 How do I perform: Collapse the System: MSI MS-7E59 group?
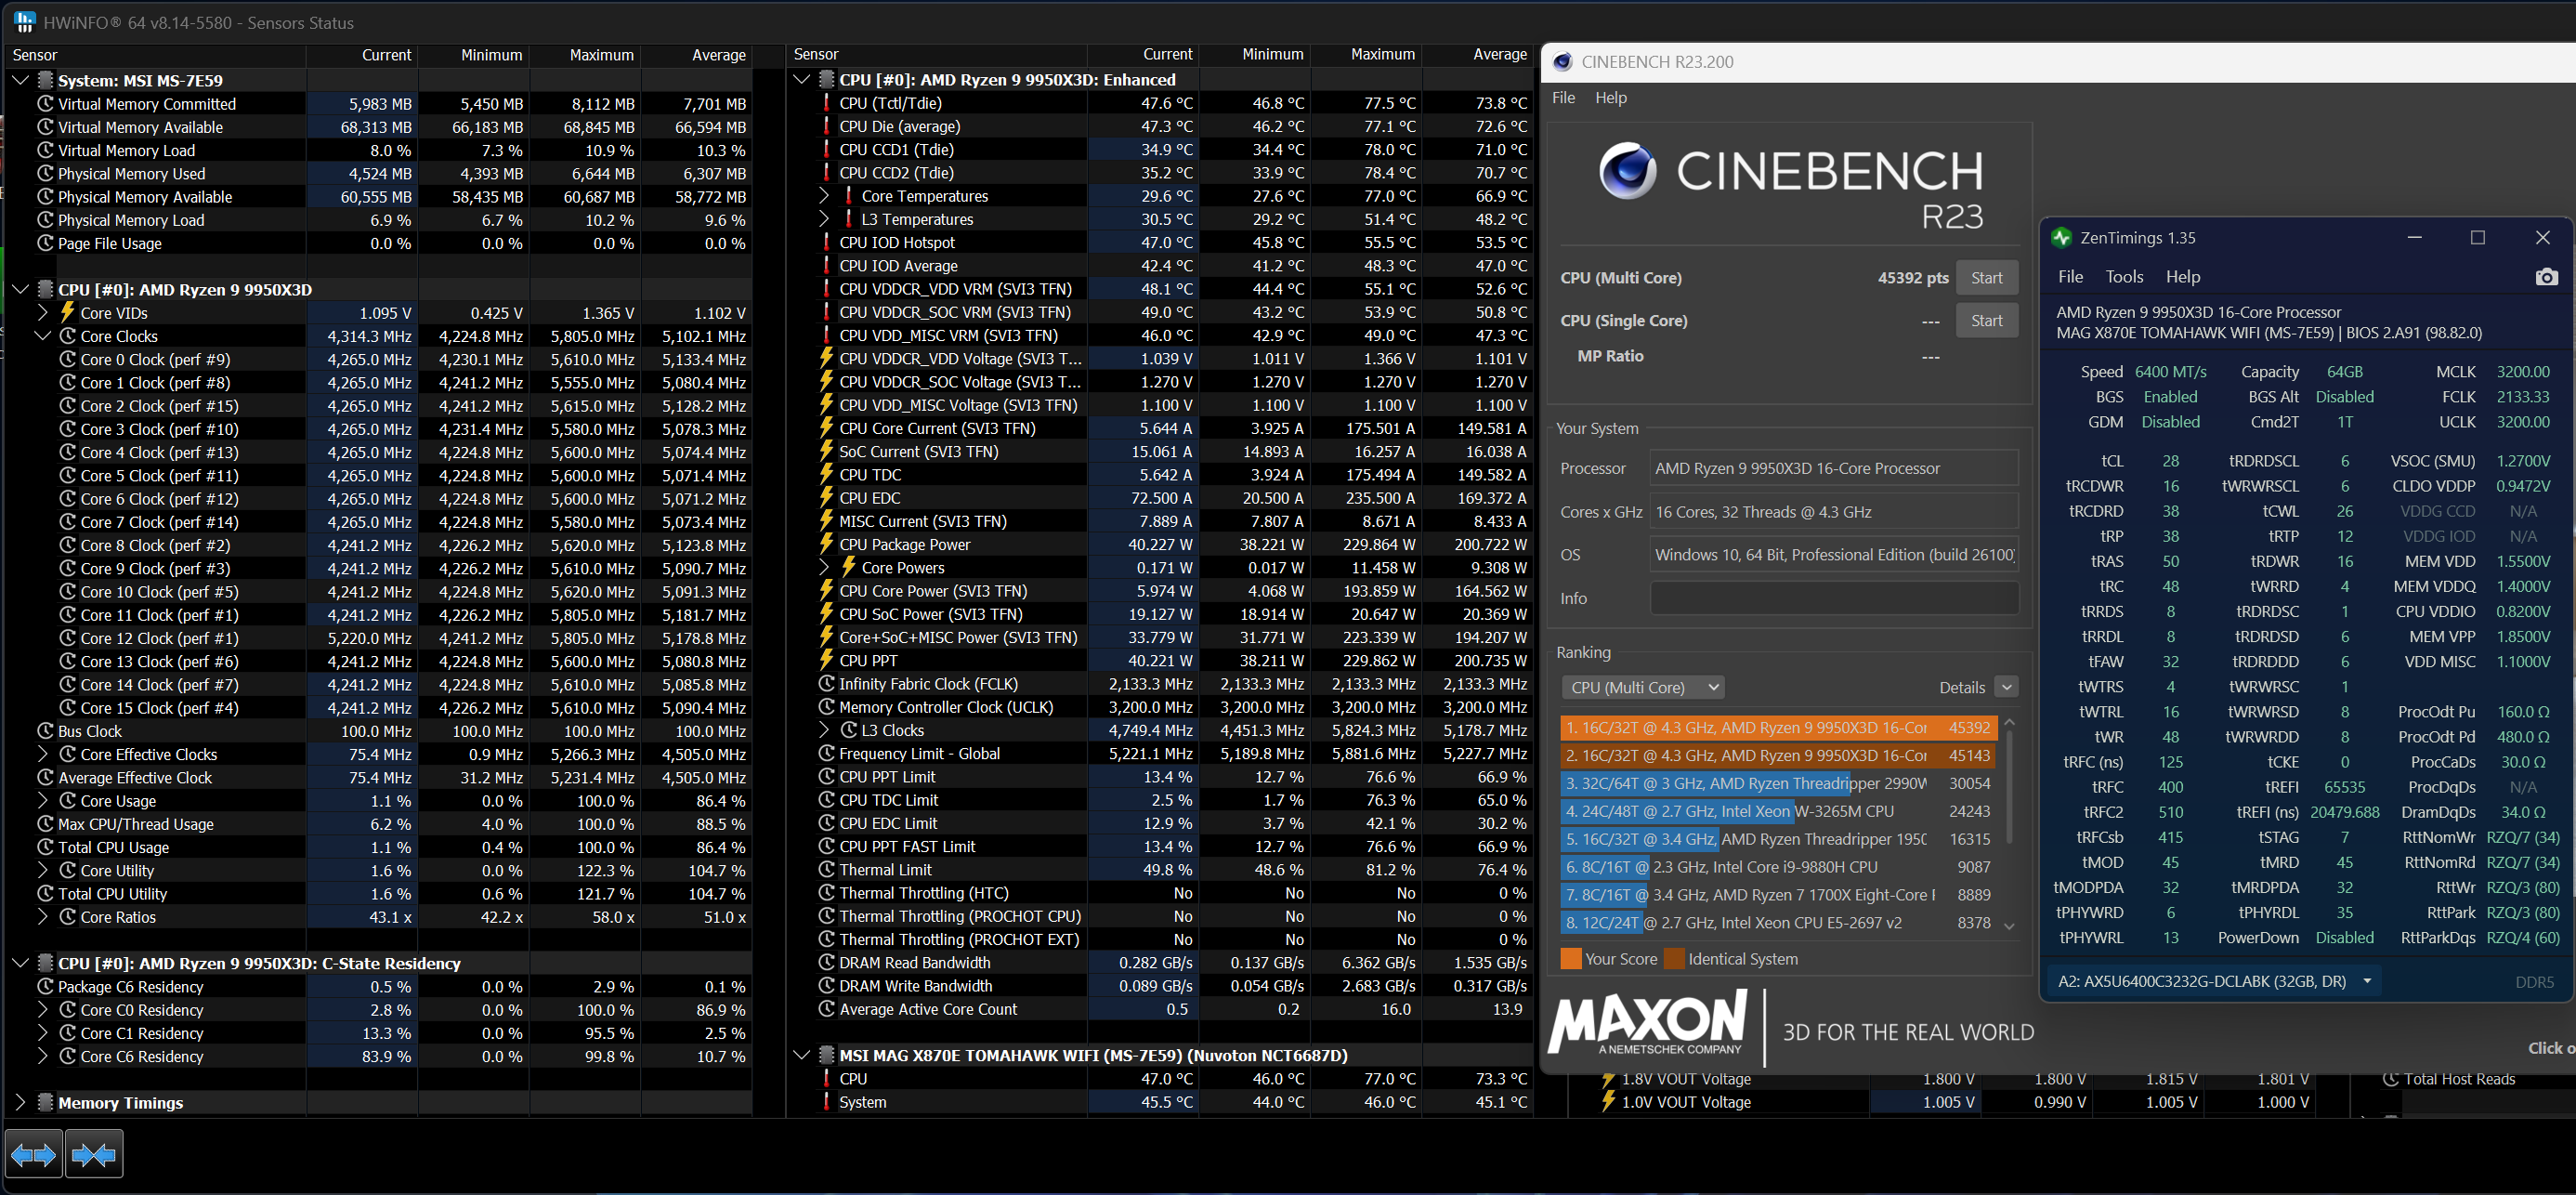pos(20,80)
